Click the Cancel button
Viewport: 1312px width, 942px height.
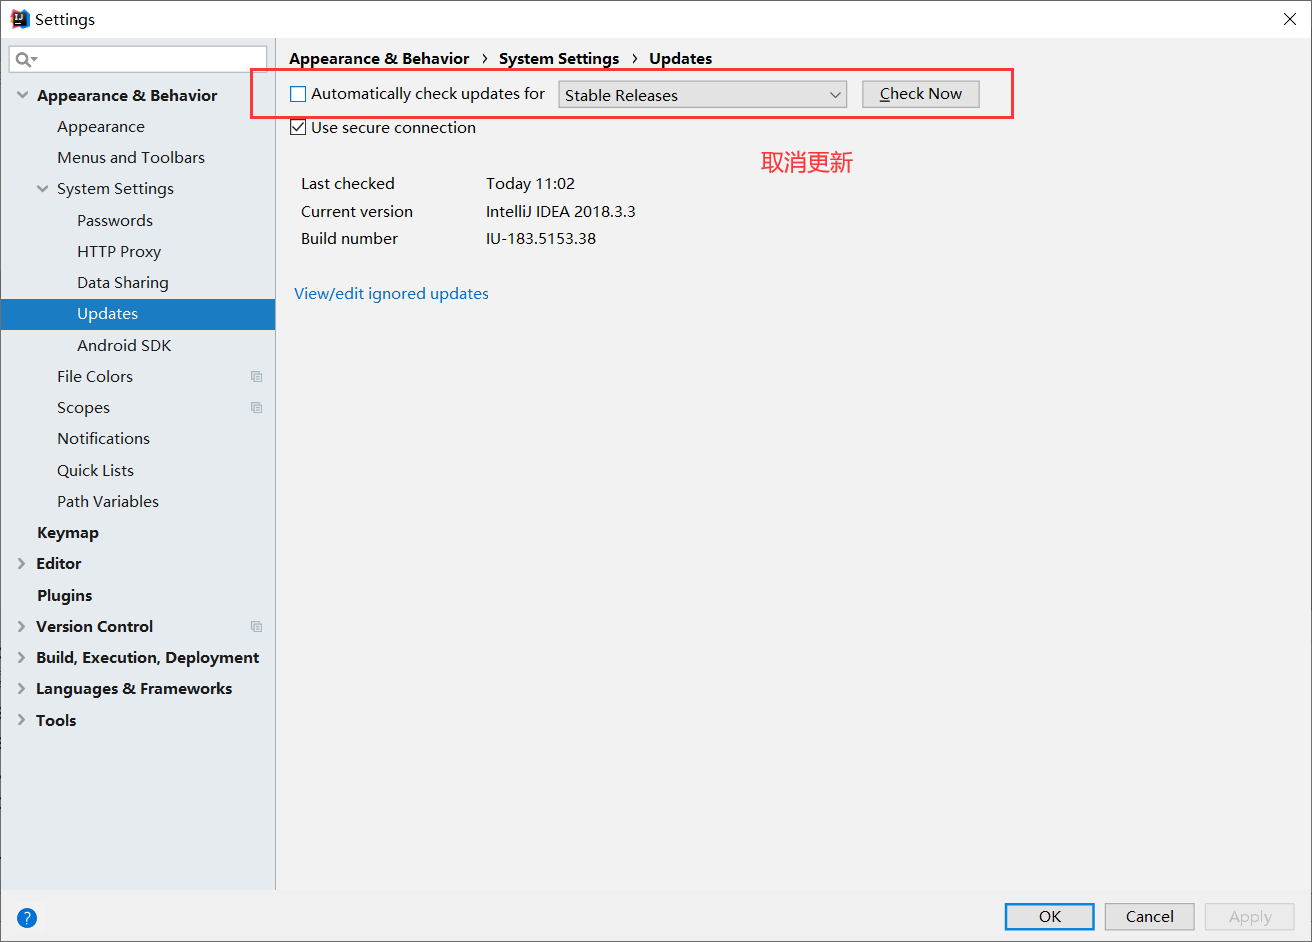point(1150,917)
